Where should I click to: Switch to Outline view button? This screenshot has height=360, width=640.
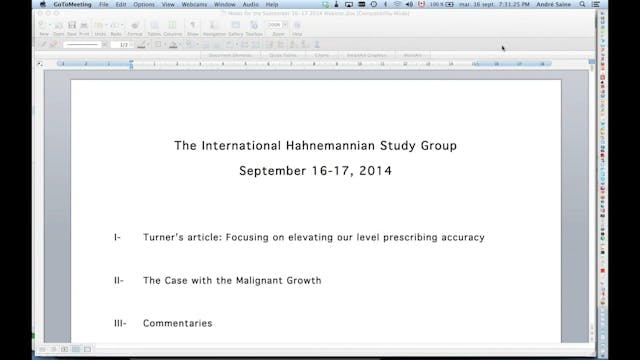(x=53, y=349)
